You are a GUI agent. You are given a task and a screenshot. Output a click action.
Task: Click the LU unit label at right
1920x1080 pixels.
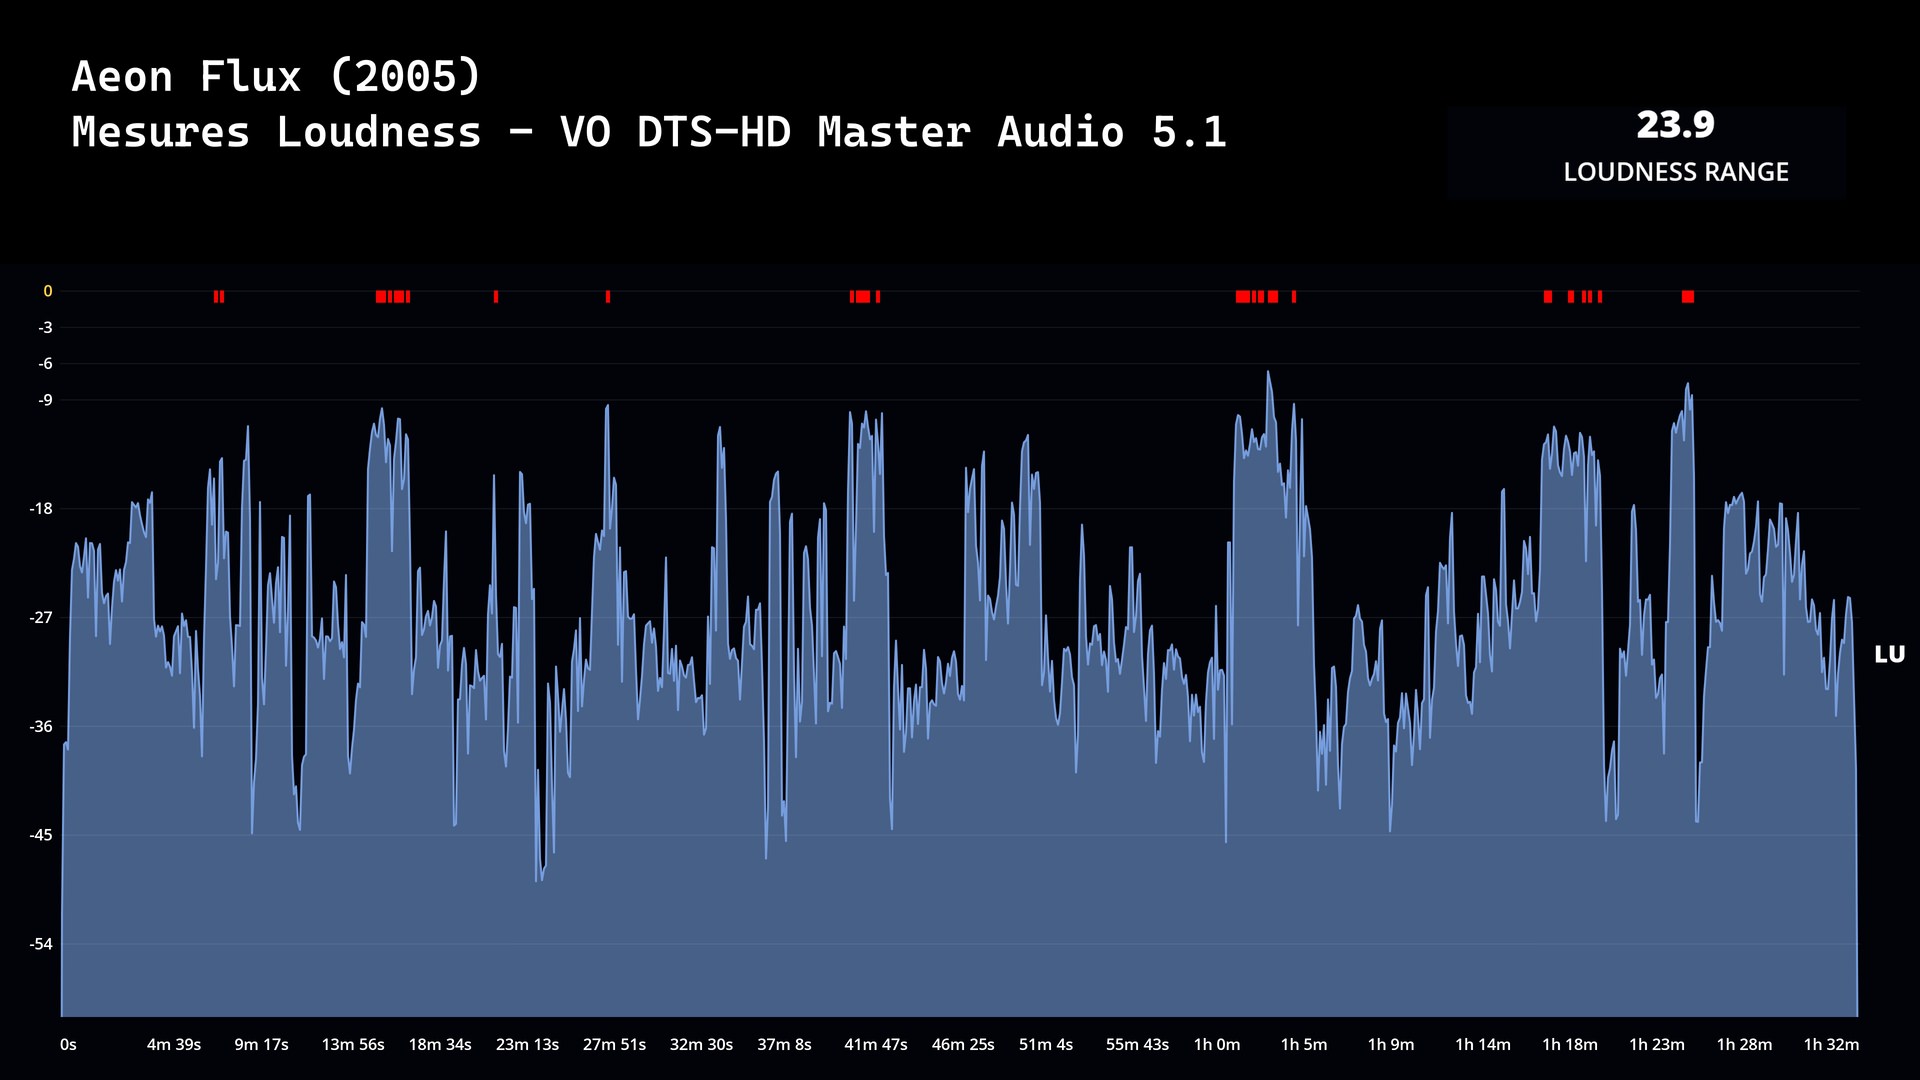[1889, 654]
